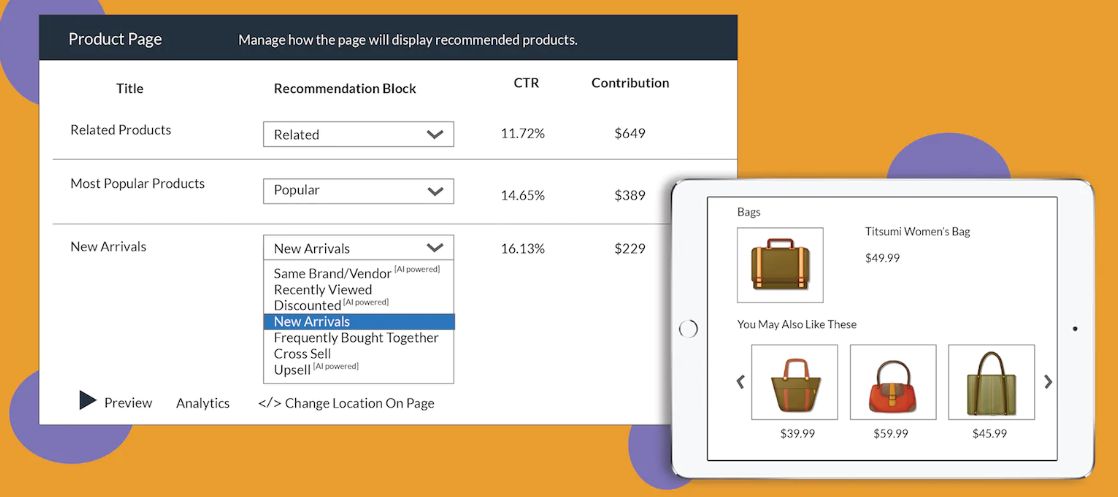The image size is (1118, 497).
Task: Click the tablet carousel previous arrow
Action: pyautogui.click(x=740, y=381)
